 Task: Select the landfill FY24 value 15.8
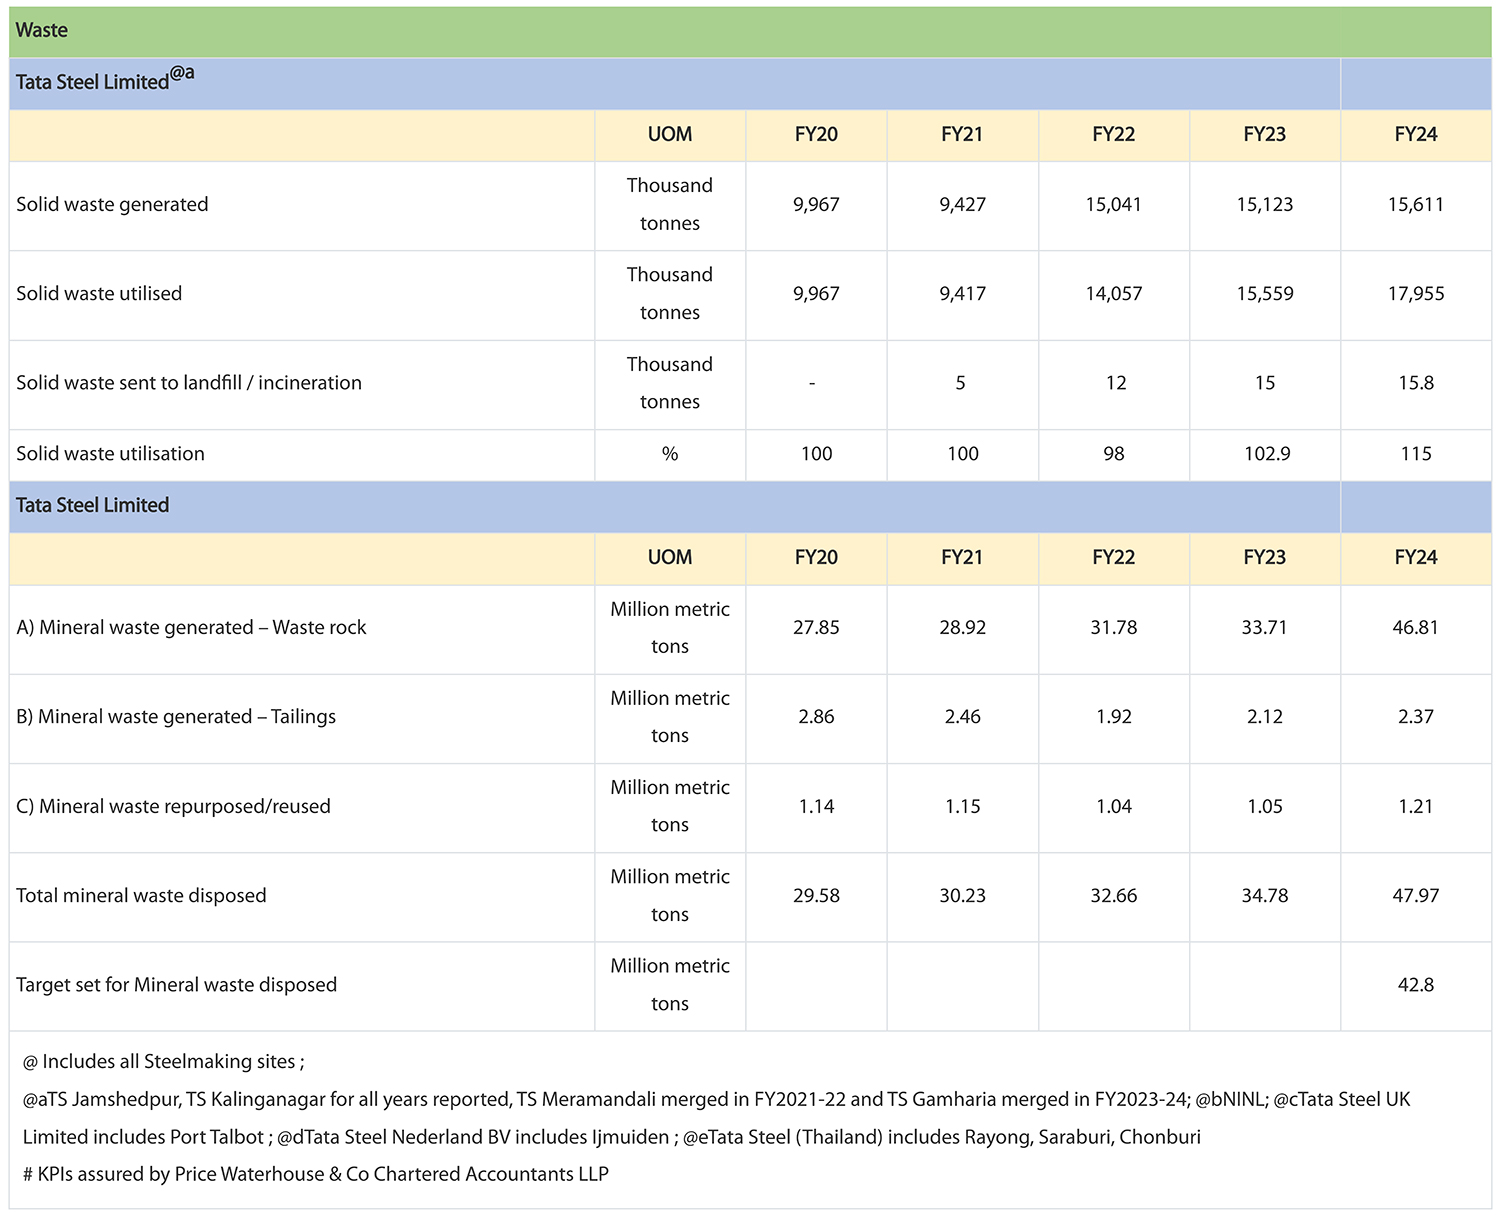[1415, 383]
